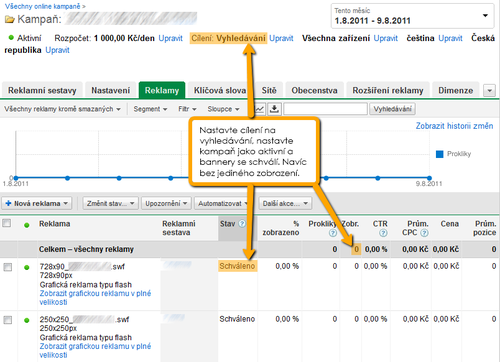Click Upravit next to Česká republika
The width and height of the screenshot is (500, 362).
(x=58, y=50)
